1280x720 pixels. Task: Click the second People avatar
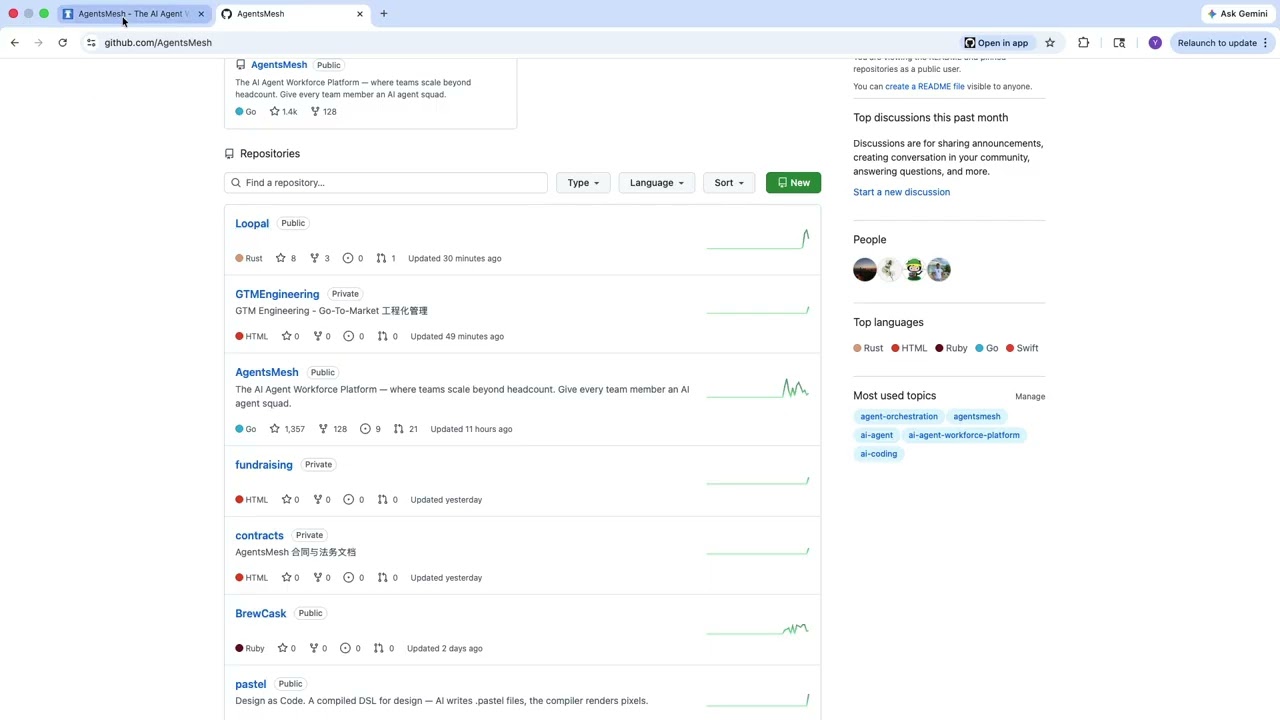[x=889, y=270]
